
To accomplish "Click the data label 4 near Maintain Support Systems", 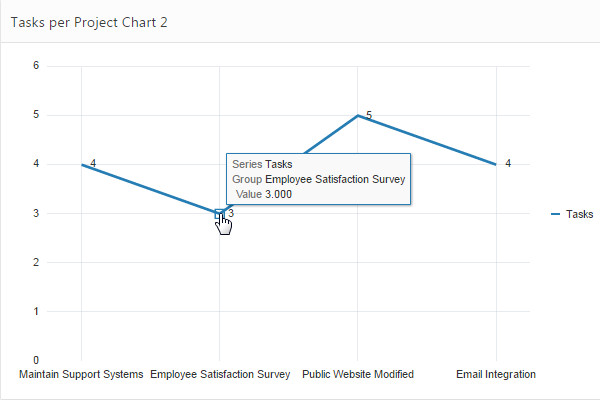I will coord(93,163).
